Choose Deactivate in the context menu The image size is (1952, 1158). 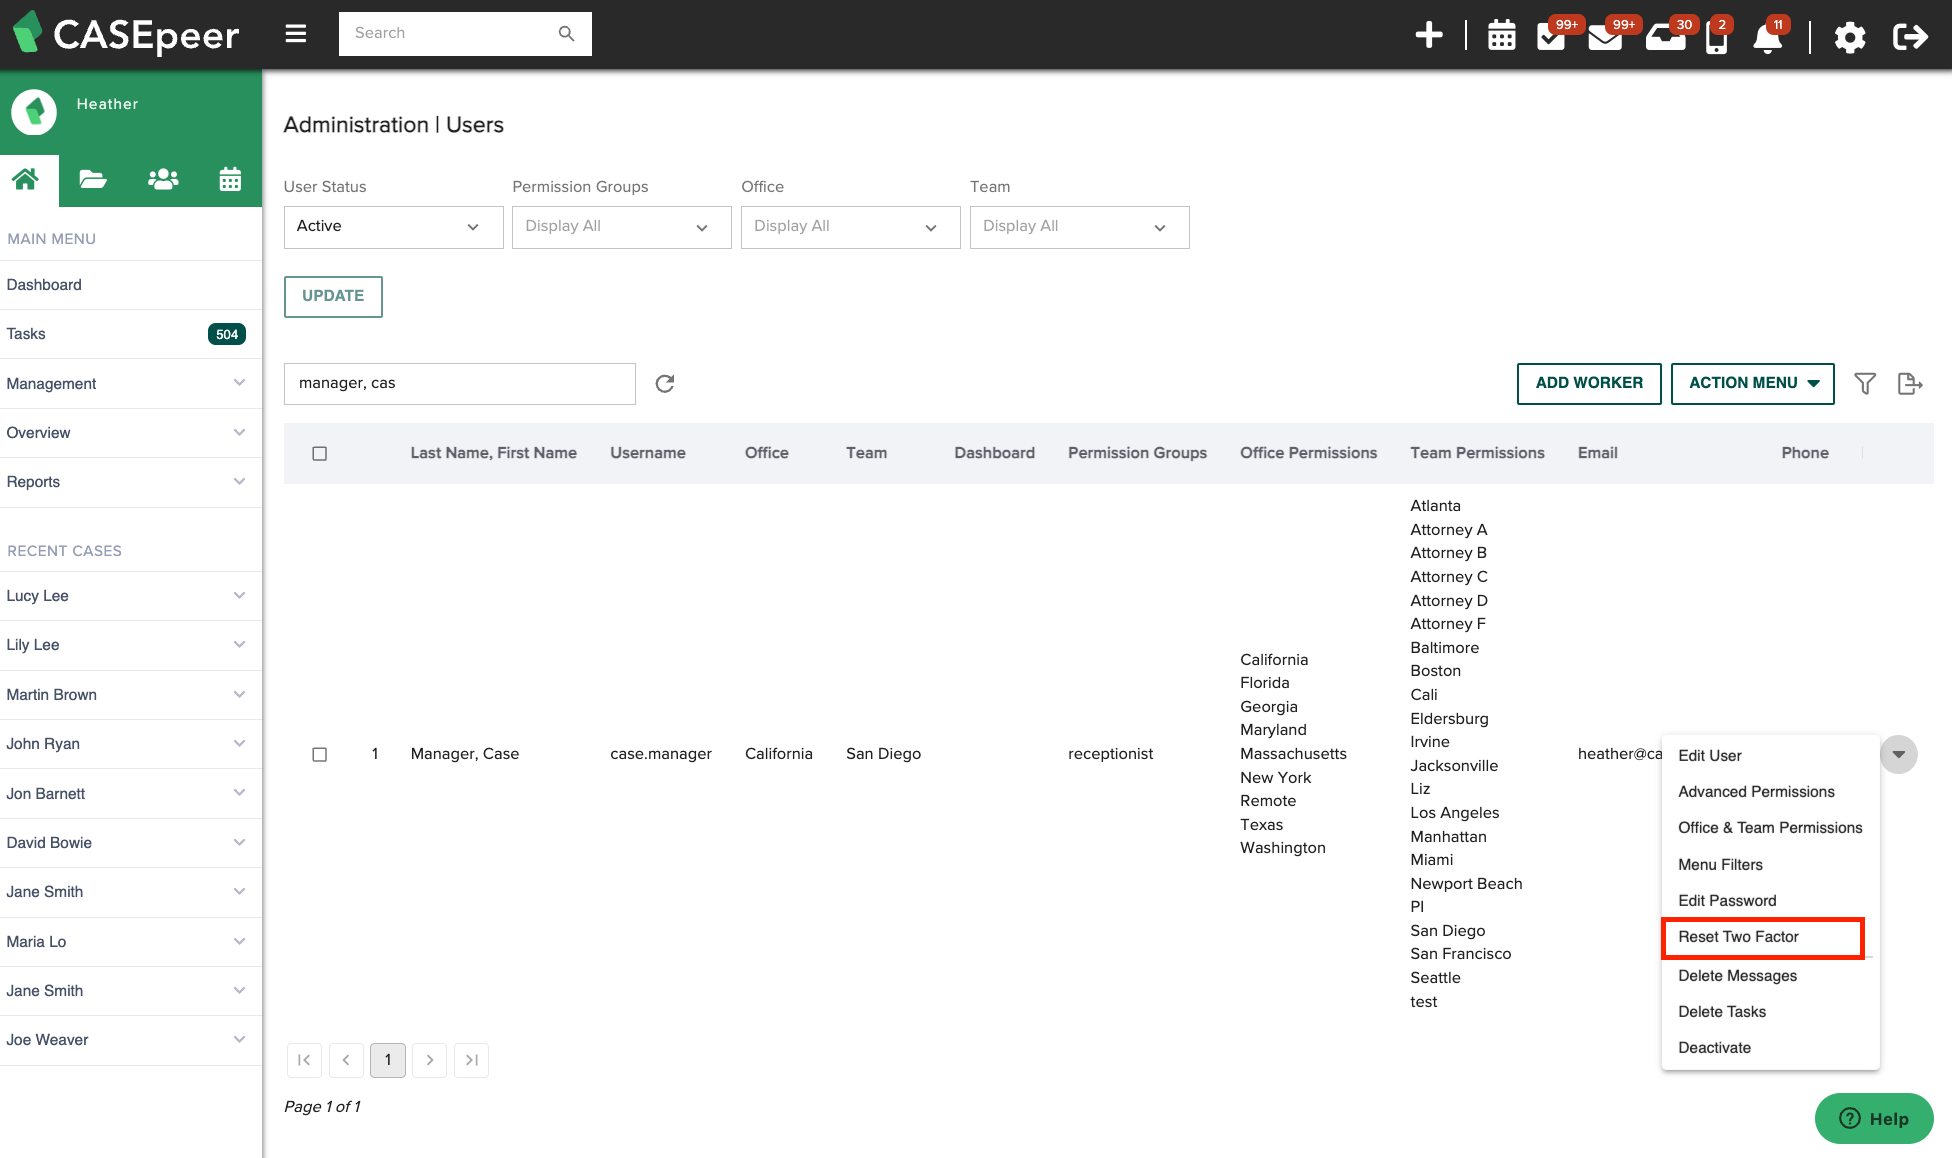1714,1047
